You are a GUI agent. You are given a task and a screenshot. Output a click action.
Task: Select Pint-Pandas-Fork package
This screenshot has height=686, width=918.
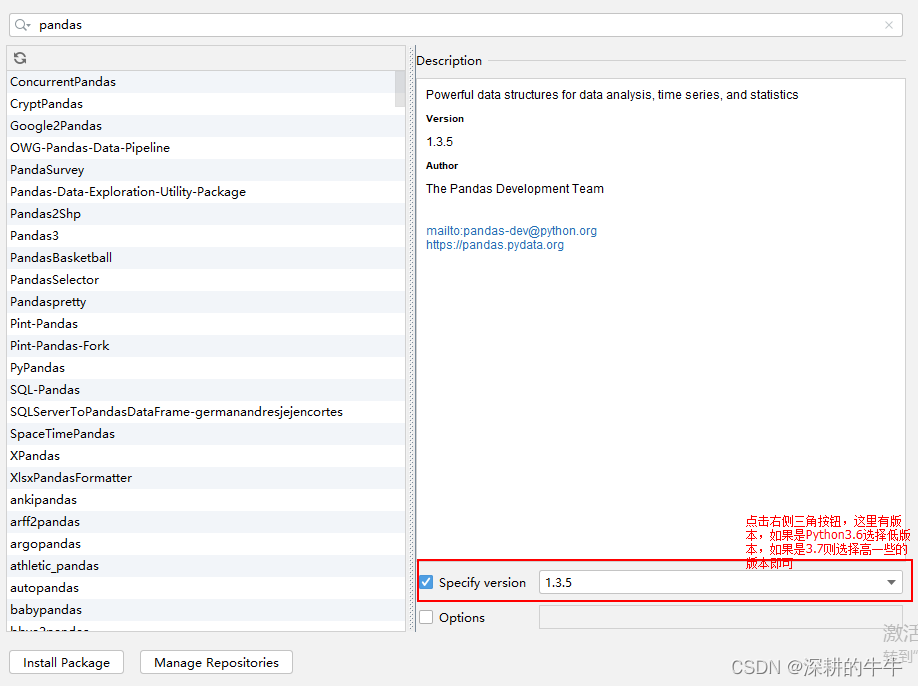206,346
